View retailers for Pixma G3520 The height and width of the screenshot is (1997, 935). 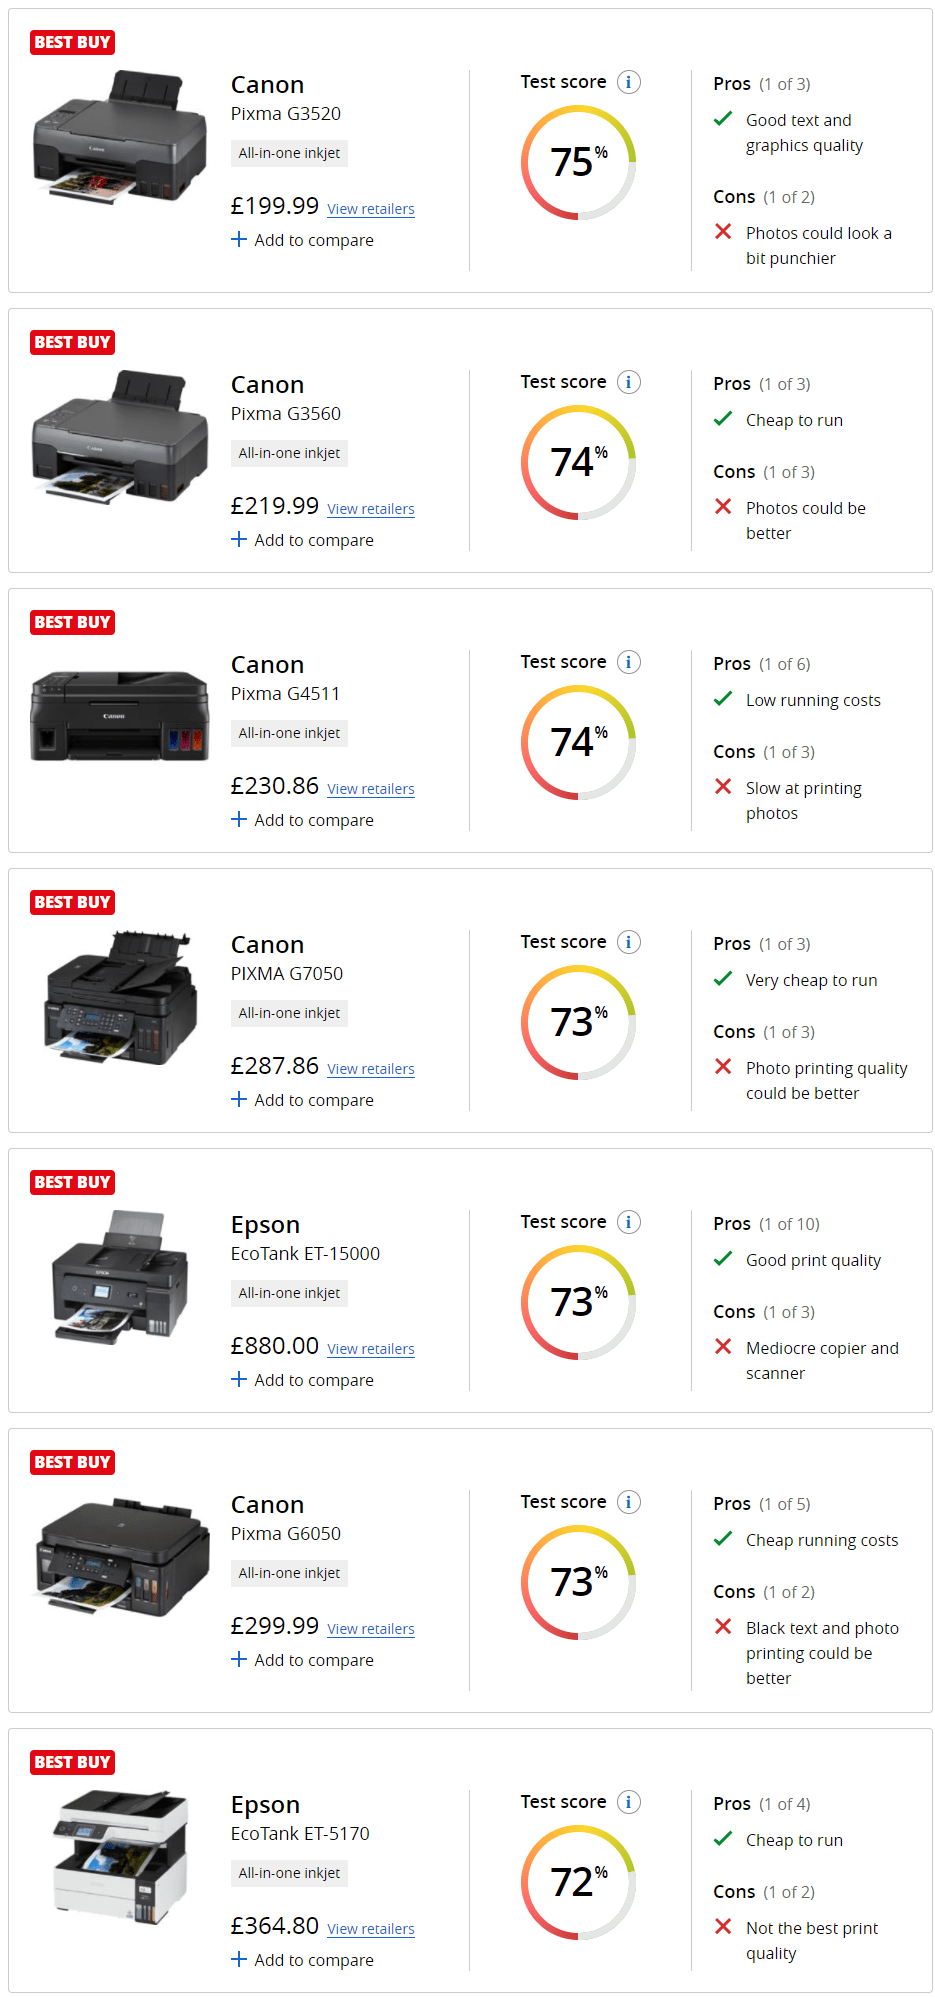(370, 209)
